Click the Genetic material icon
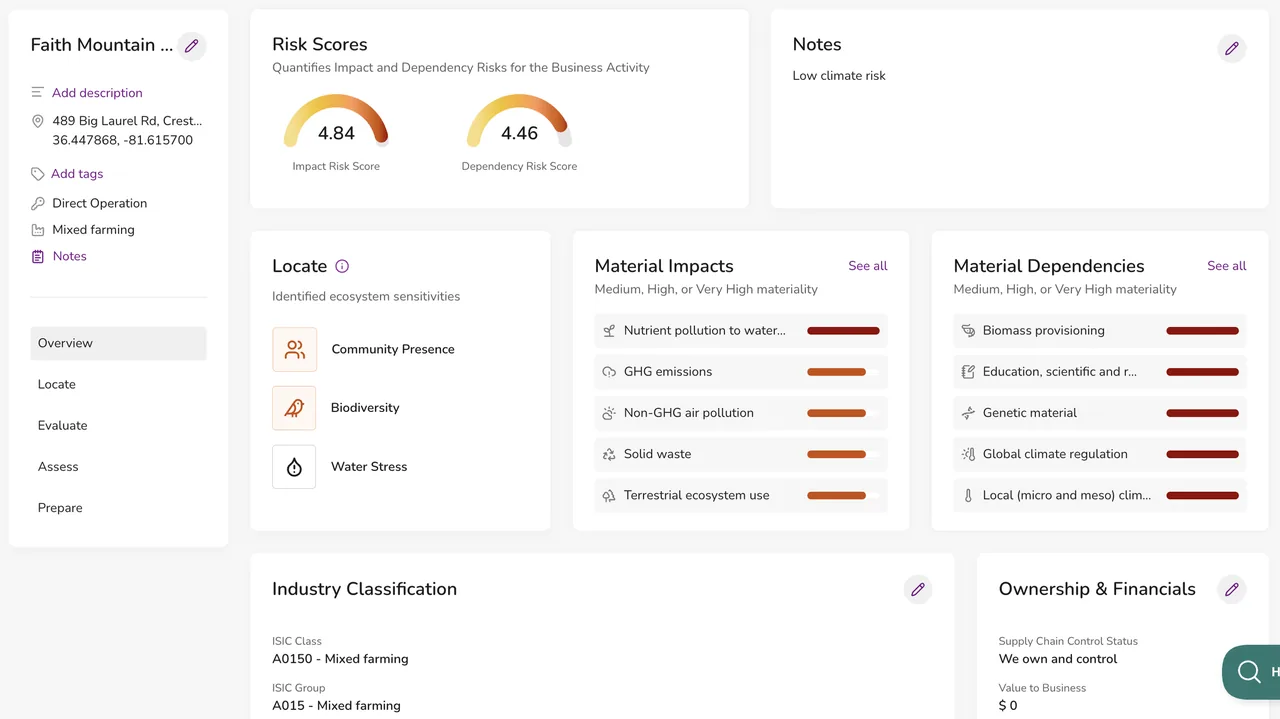 (968, 413)
